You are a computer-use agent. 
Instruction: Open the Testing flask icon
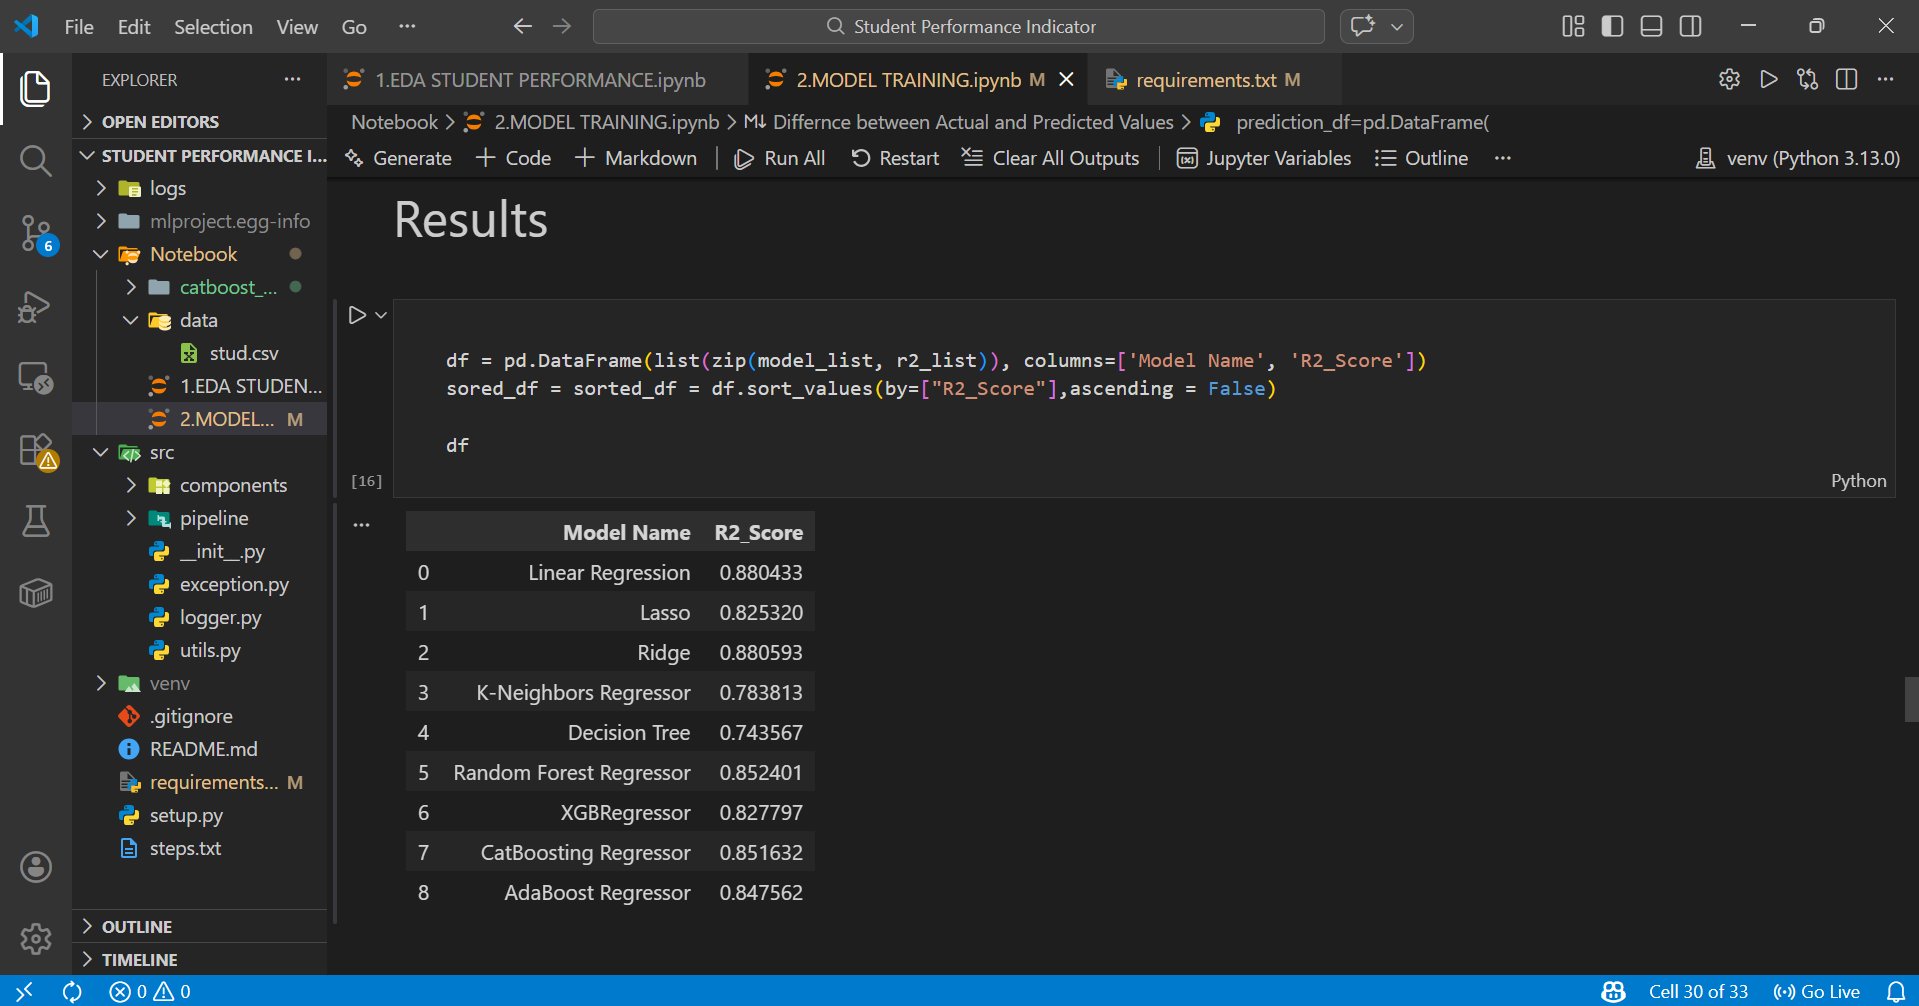coord(35,521)
